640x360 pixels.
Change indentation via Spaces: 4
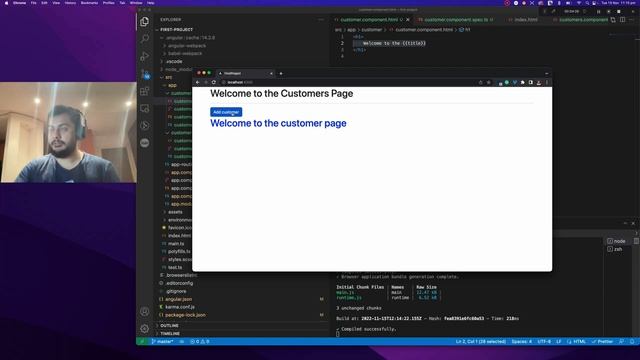(x=522, y=342)
